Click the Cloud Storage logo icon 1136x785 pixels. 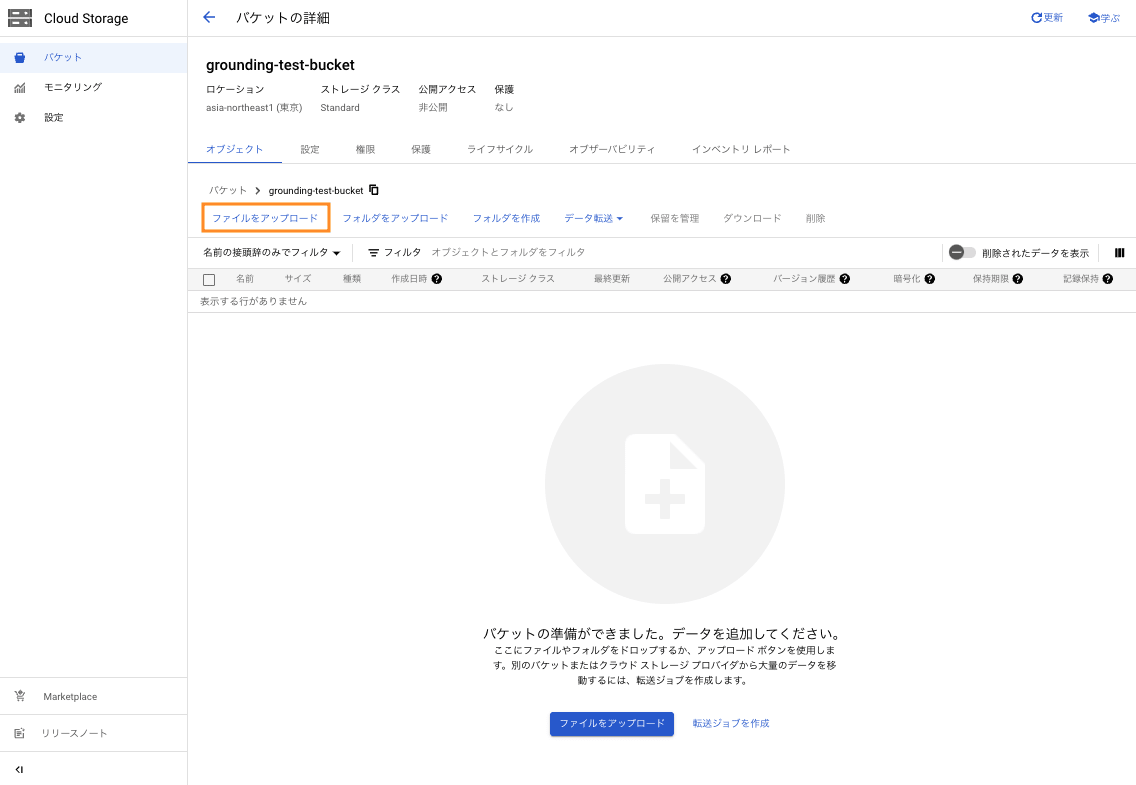pyautogui.click(x=20, y=18)
